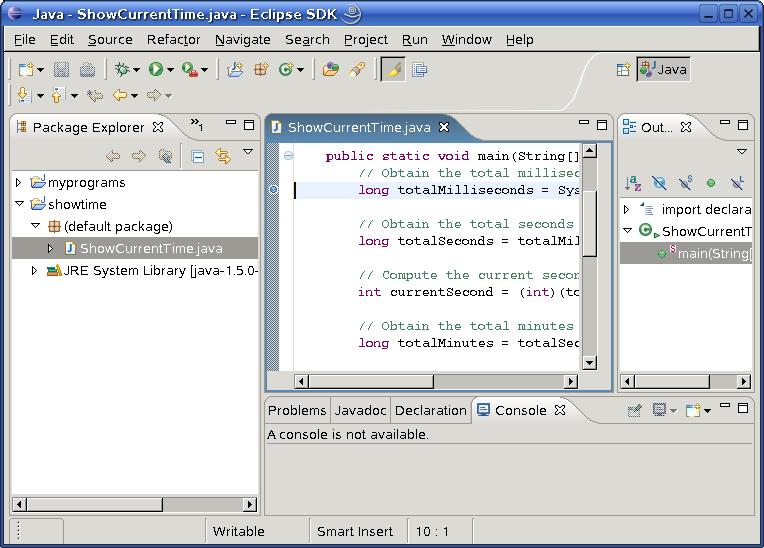Click Collapse All in Package Explorer

(198, 157)
